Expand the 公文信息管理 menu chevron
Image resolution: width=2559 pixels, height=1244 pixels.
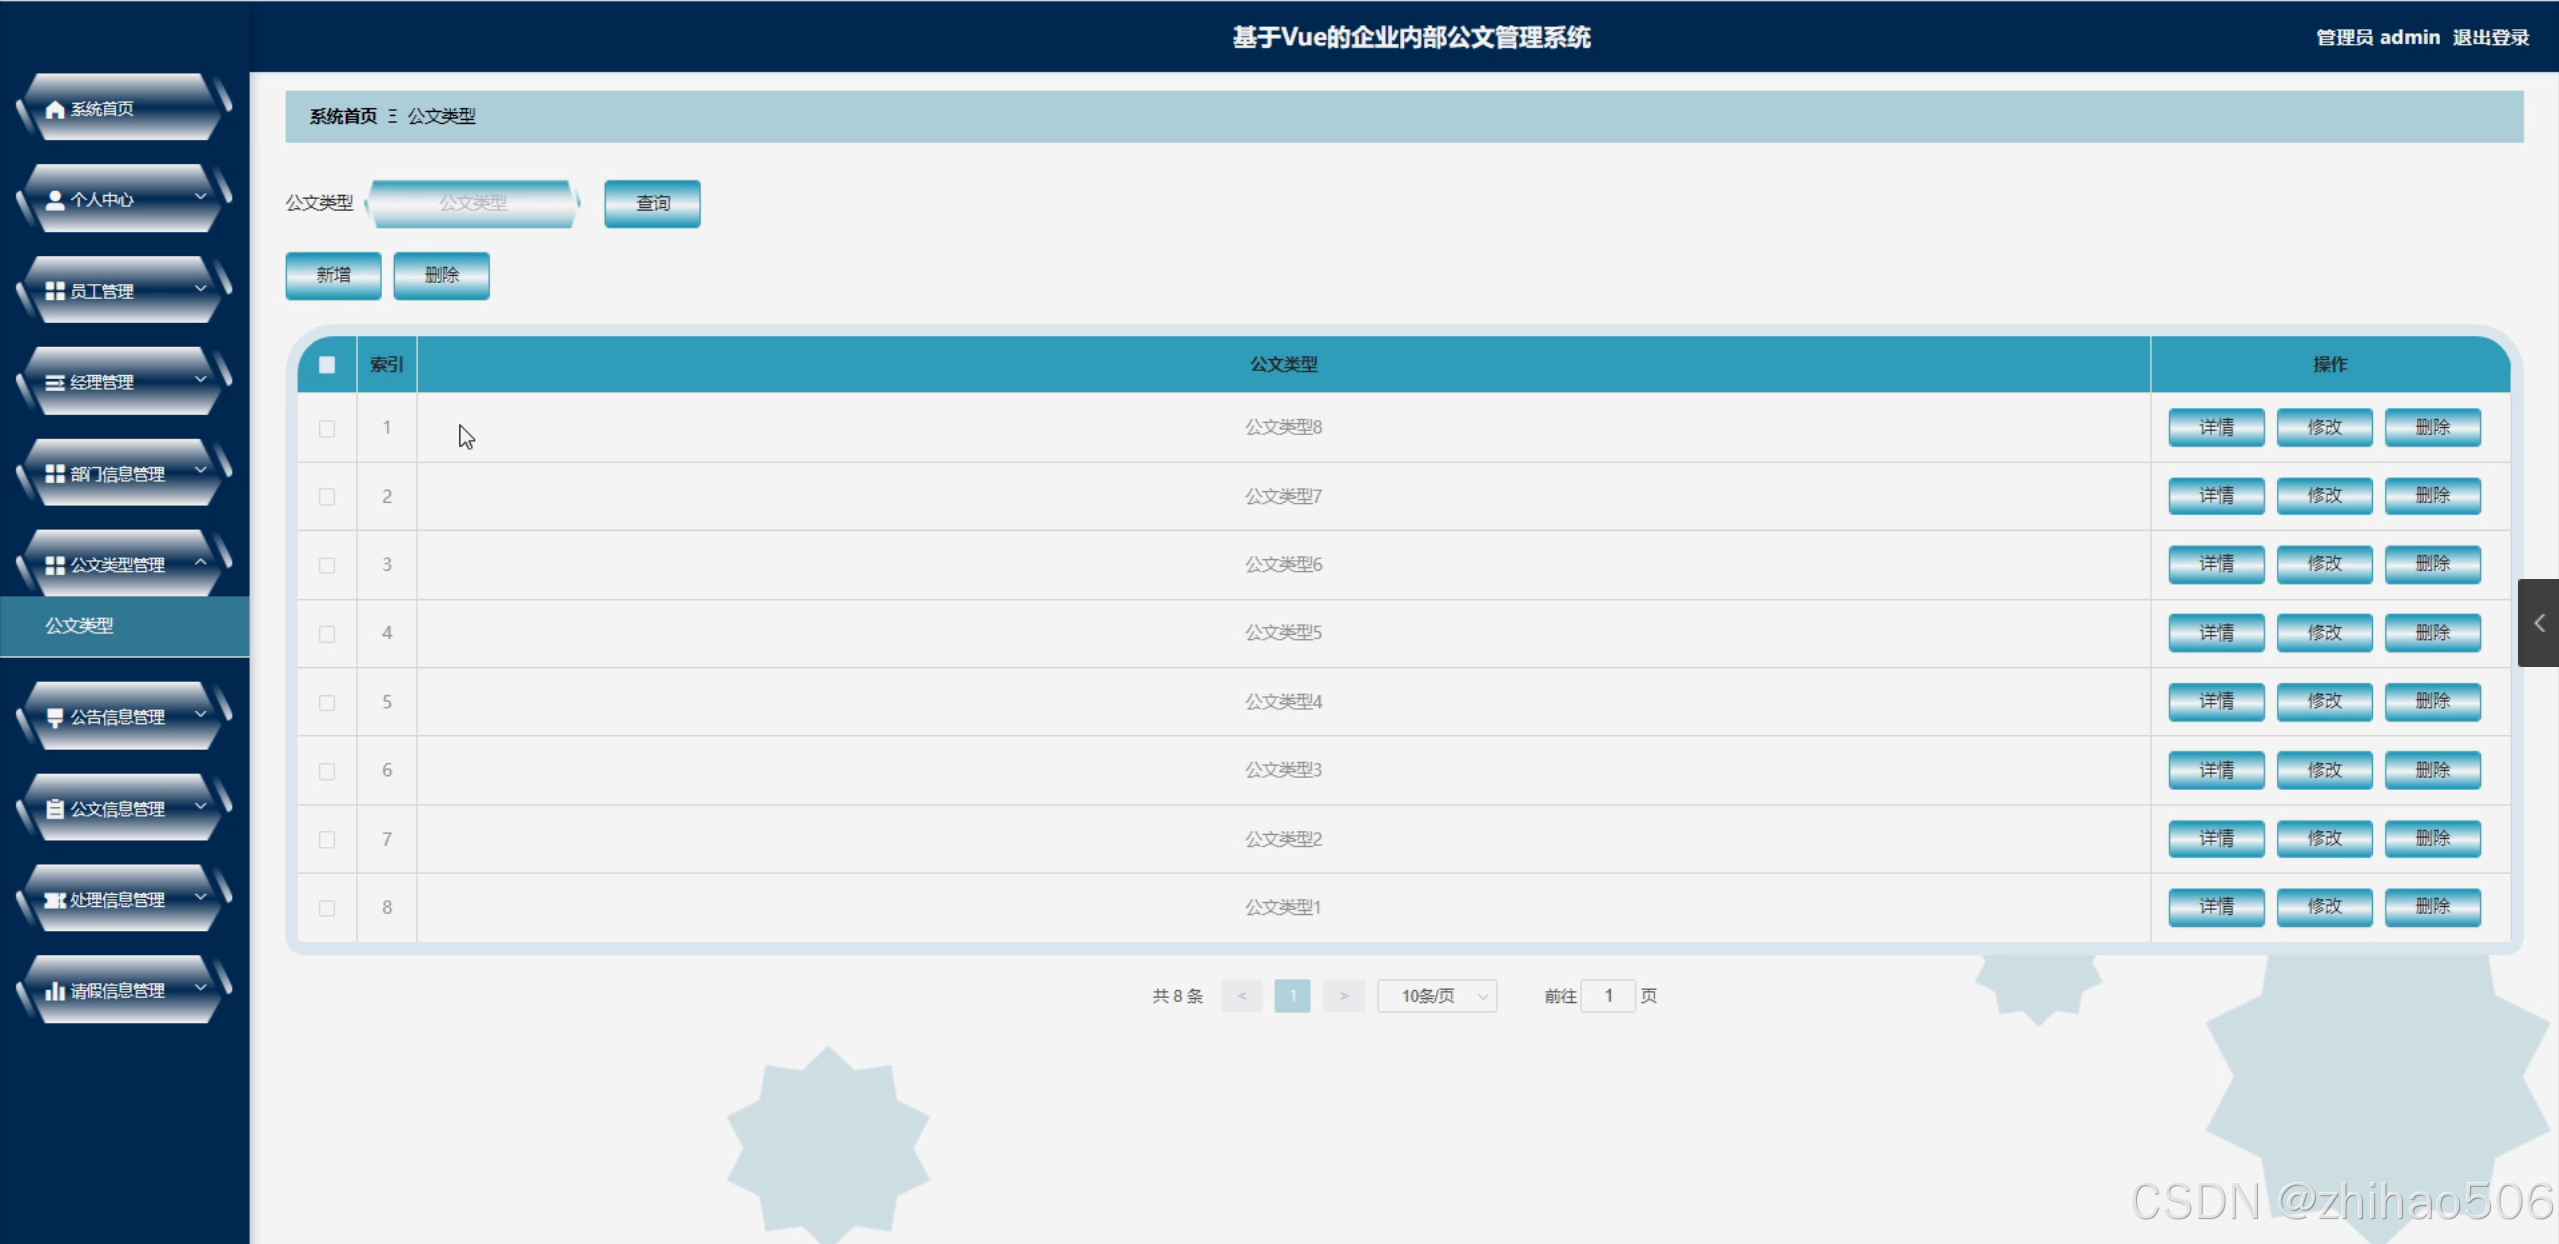[199, 807]
